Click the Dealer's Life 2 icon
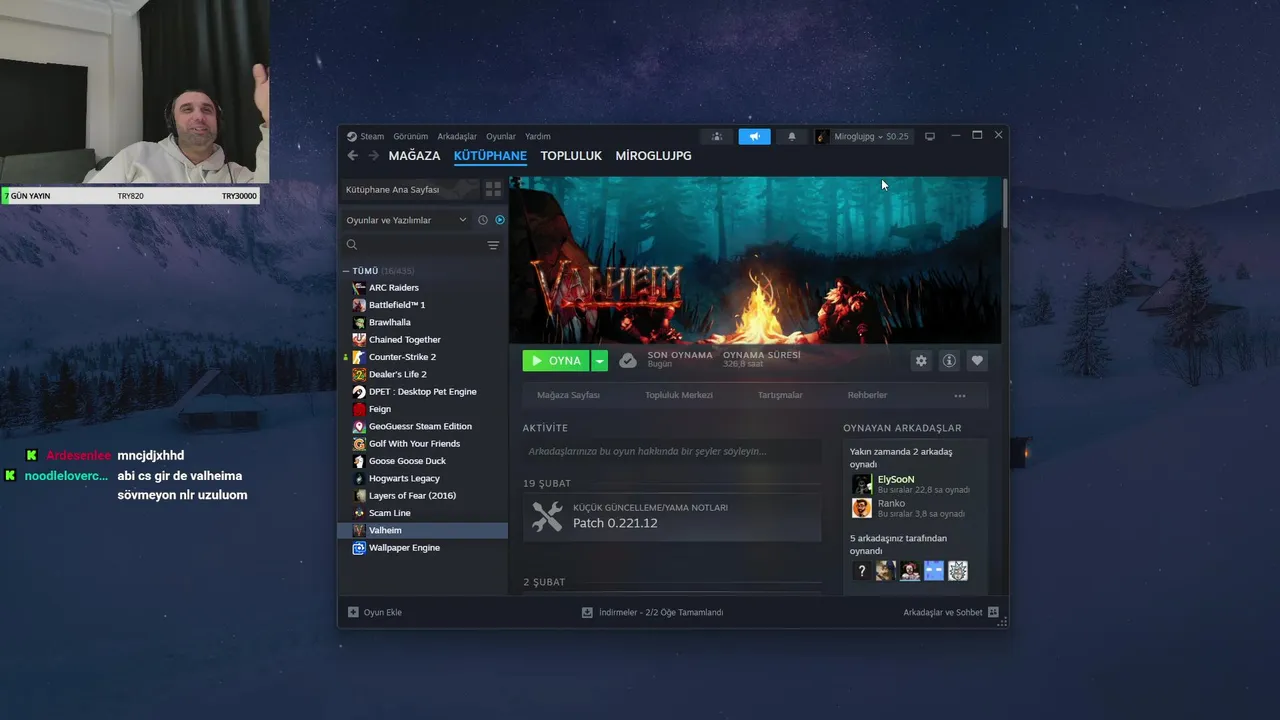This screenshot has width=1280, height=720. tap(359, 374)
